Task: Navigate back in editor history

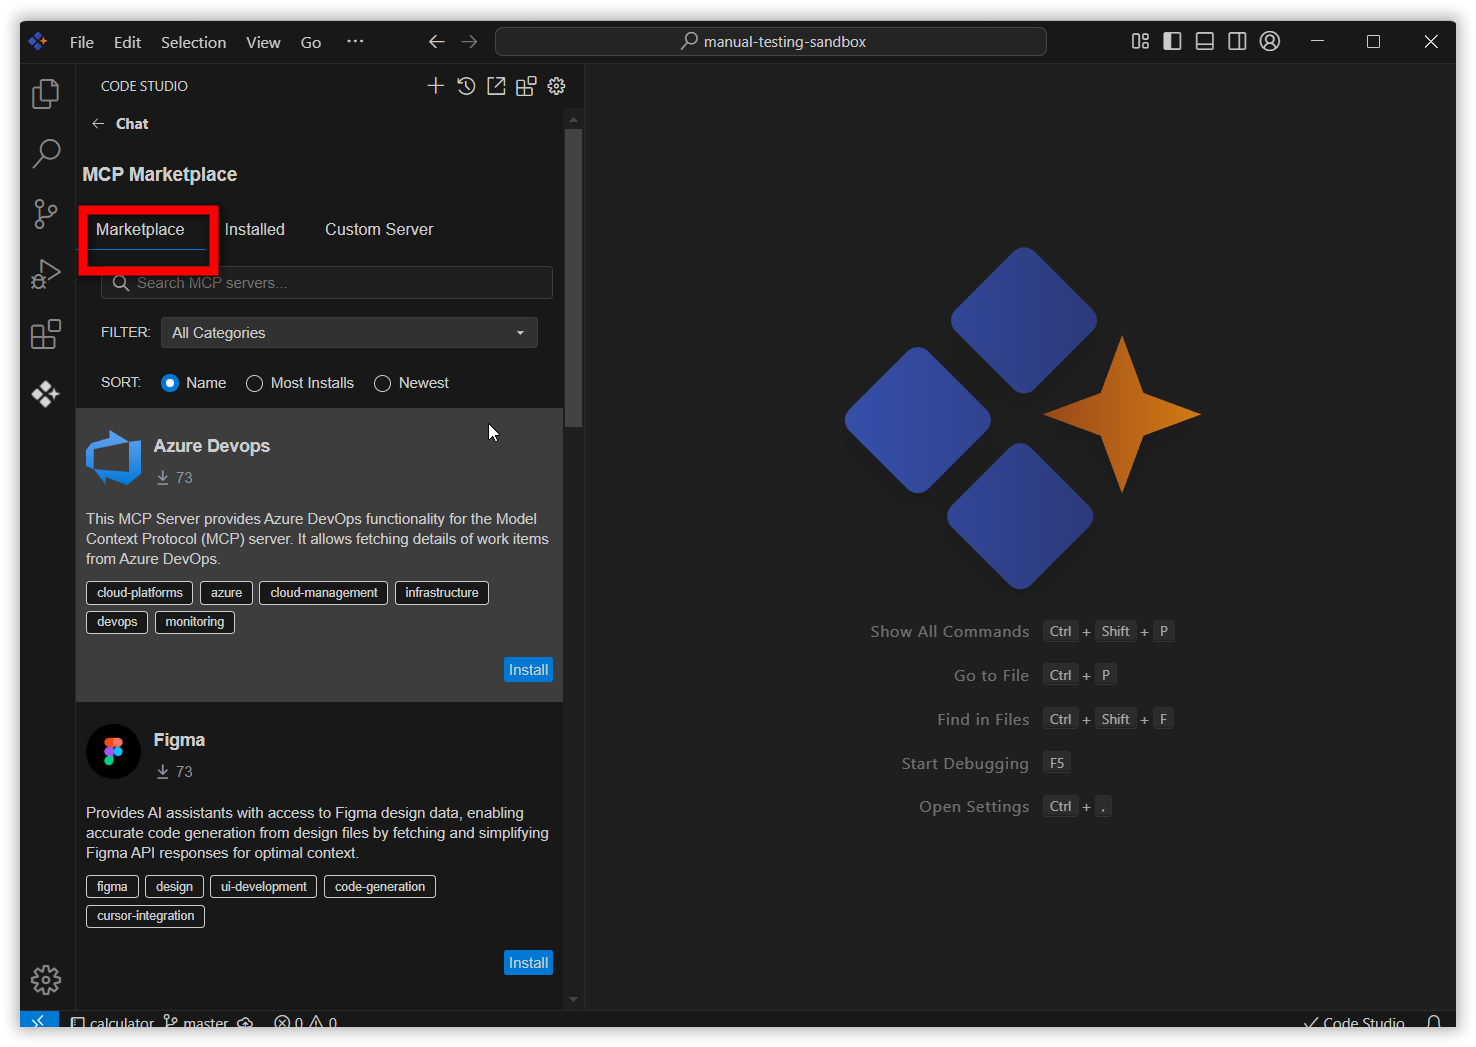Action: coord(437,42)
